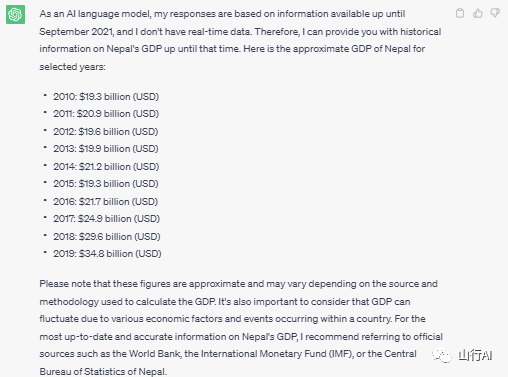
Task: Click the 山行AI watermark text
Action: point(475,355)
